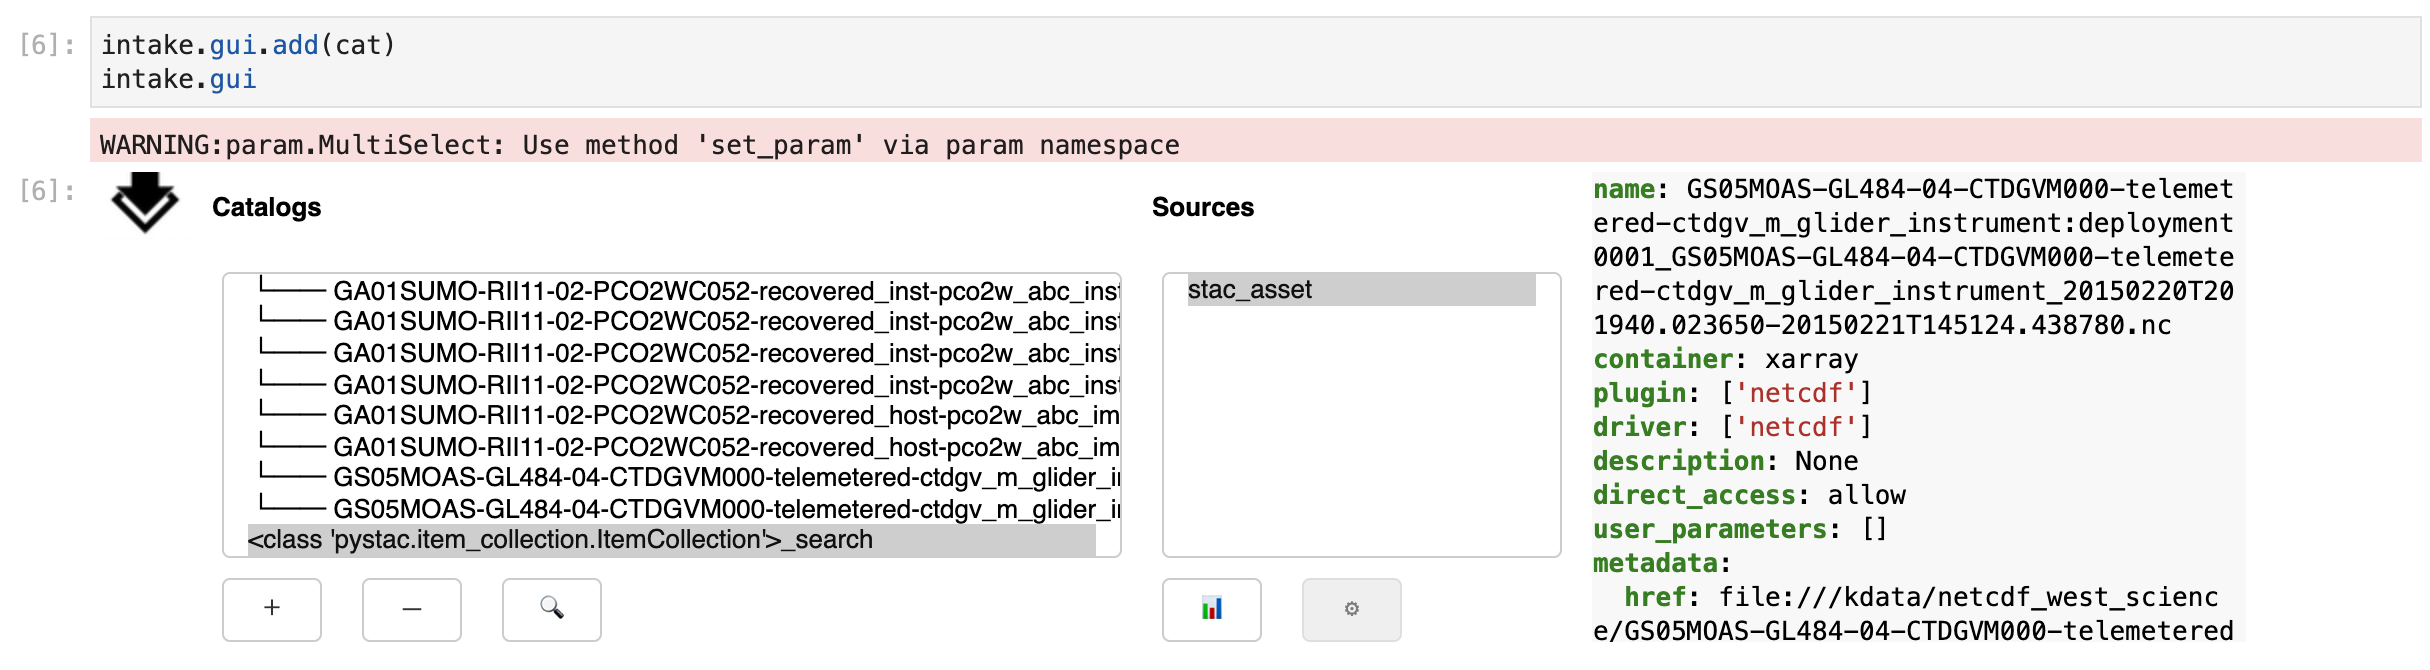Viewport: 2430px width, 670px height.
Task: Click the Catalogs panel heading
Action: pos(266,207)
